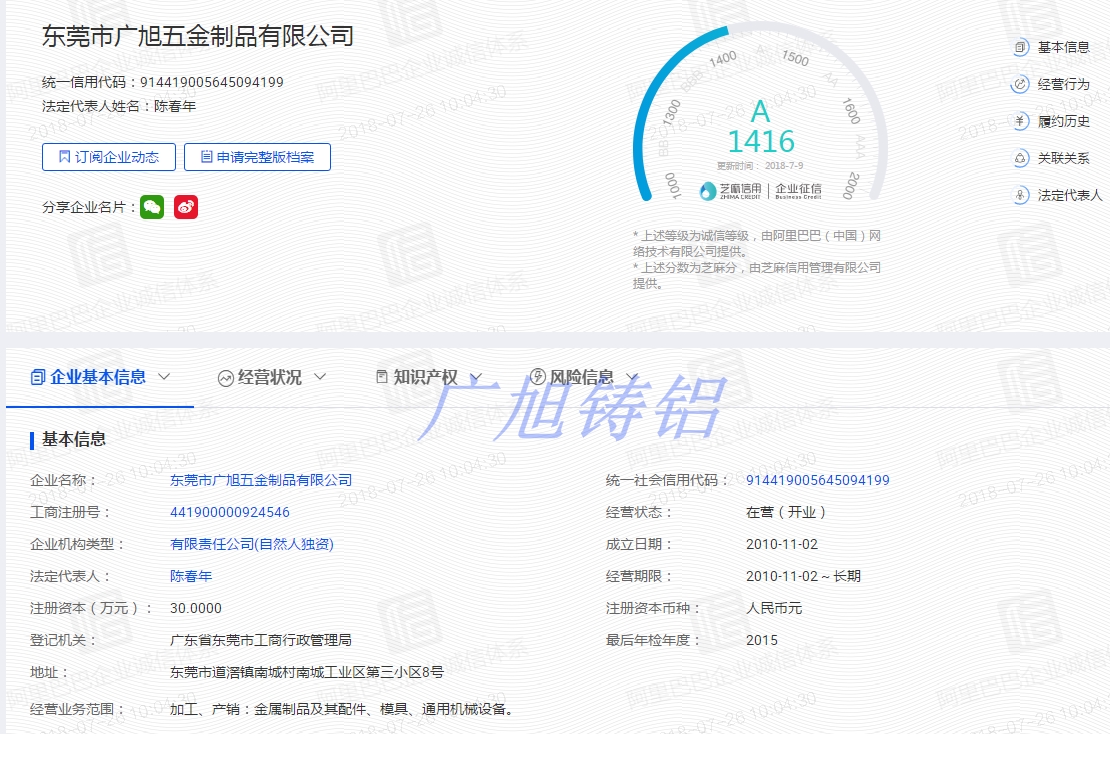Open the 陈春年 legal representative link
The width and height of the screenshot is (1110, 772).
tap(191, 576)
